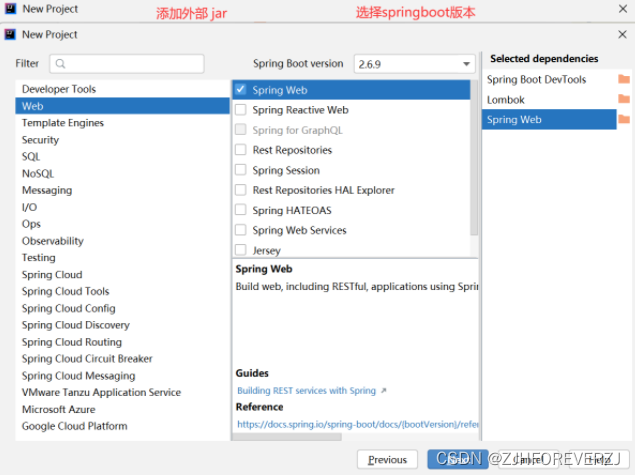Click external link arrow beside Building REST services
635x475 pixels.
384,390
